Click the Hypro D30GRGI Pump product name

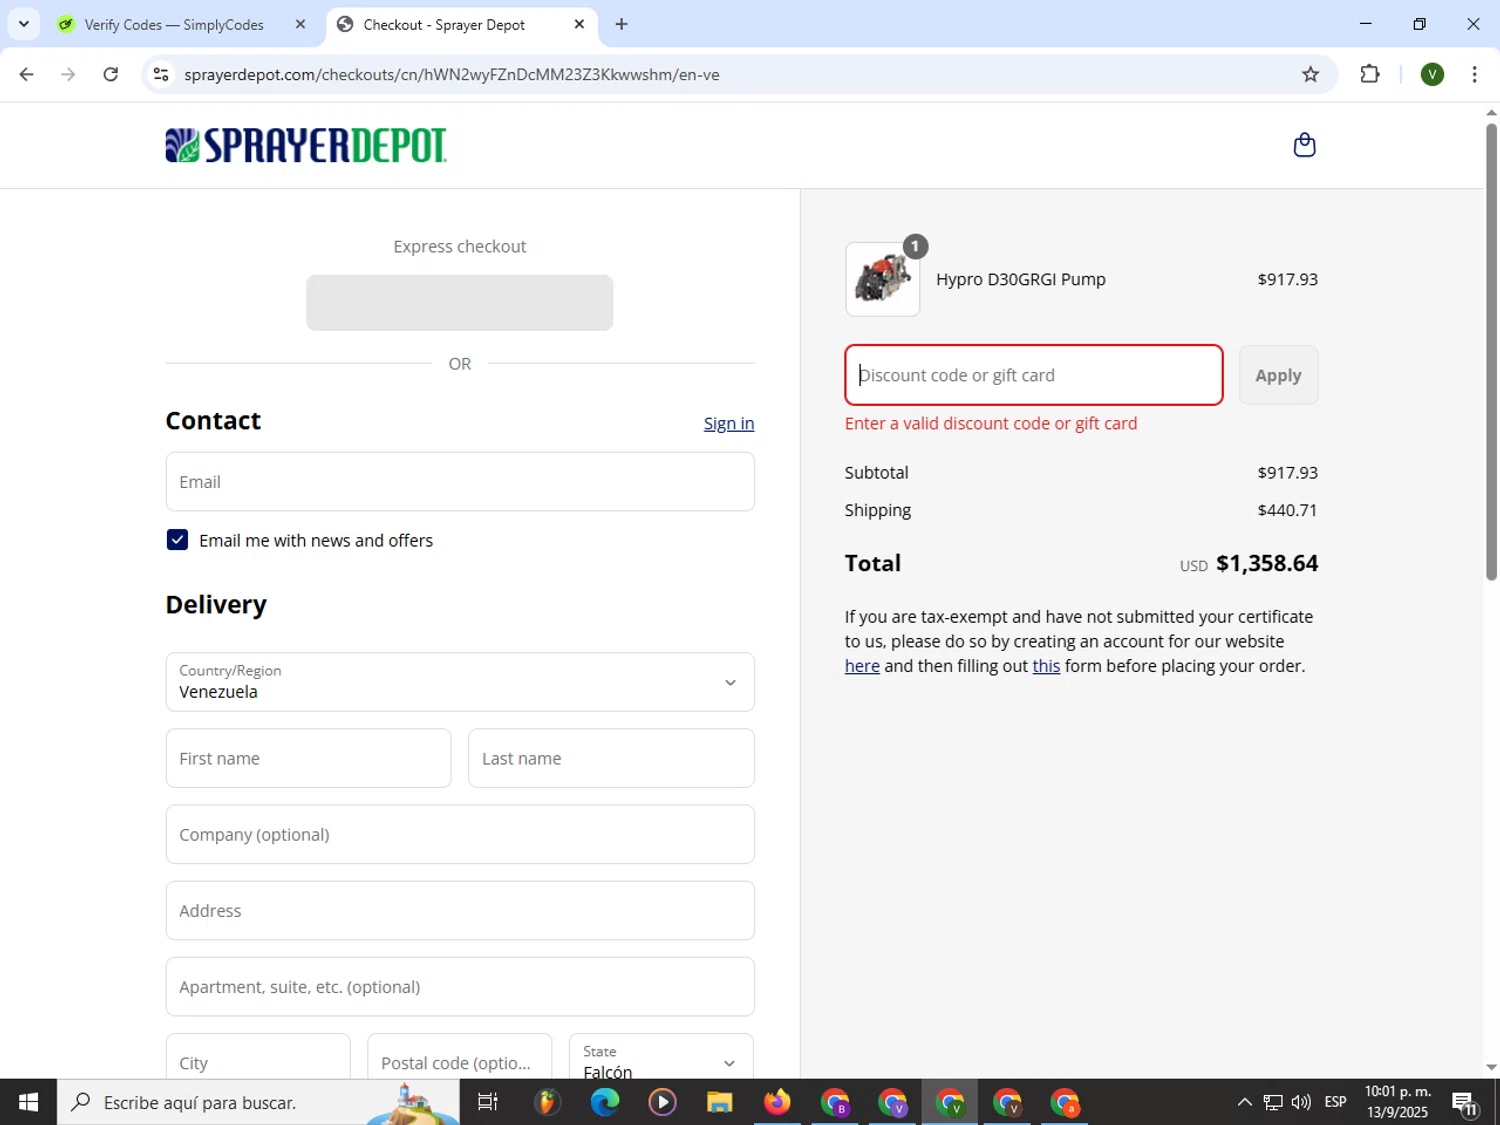1021,279
